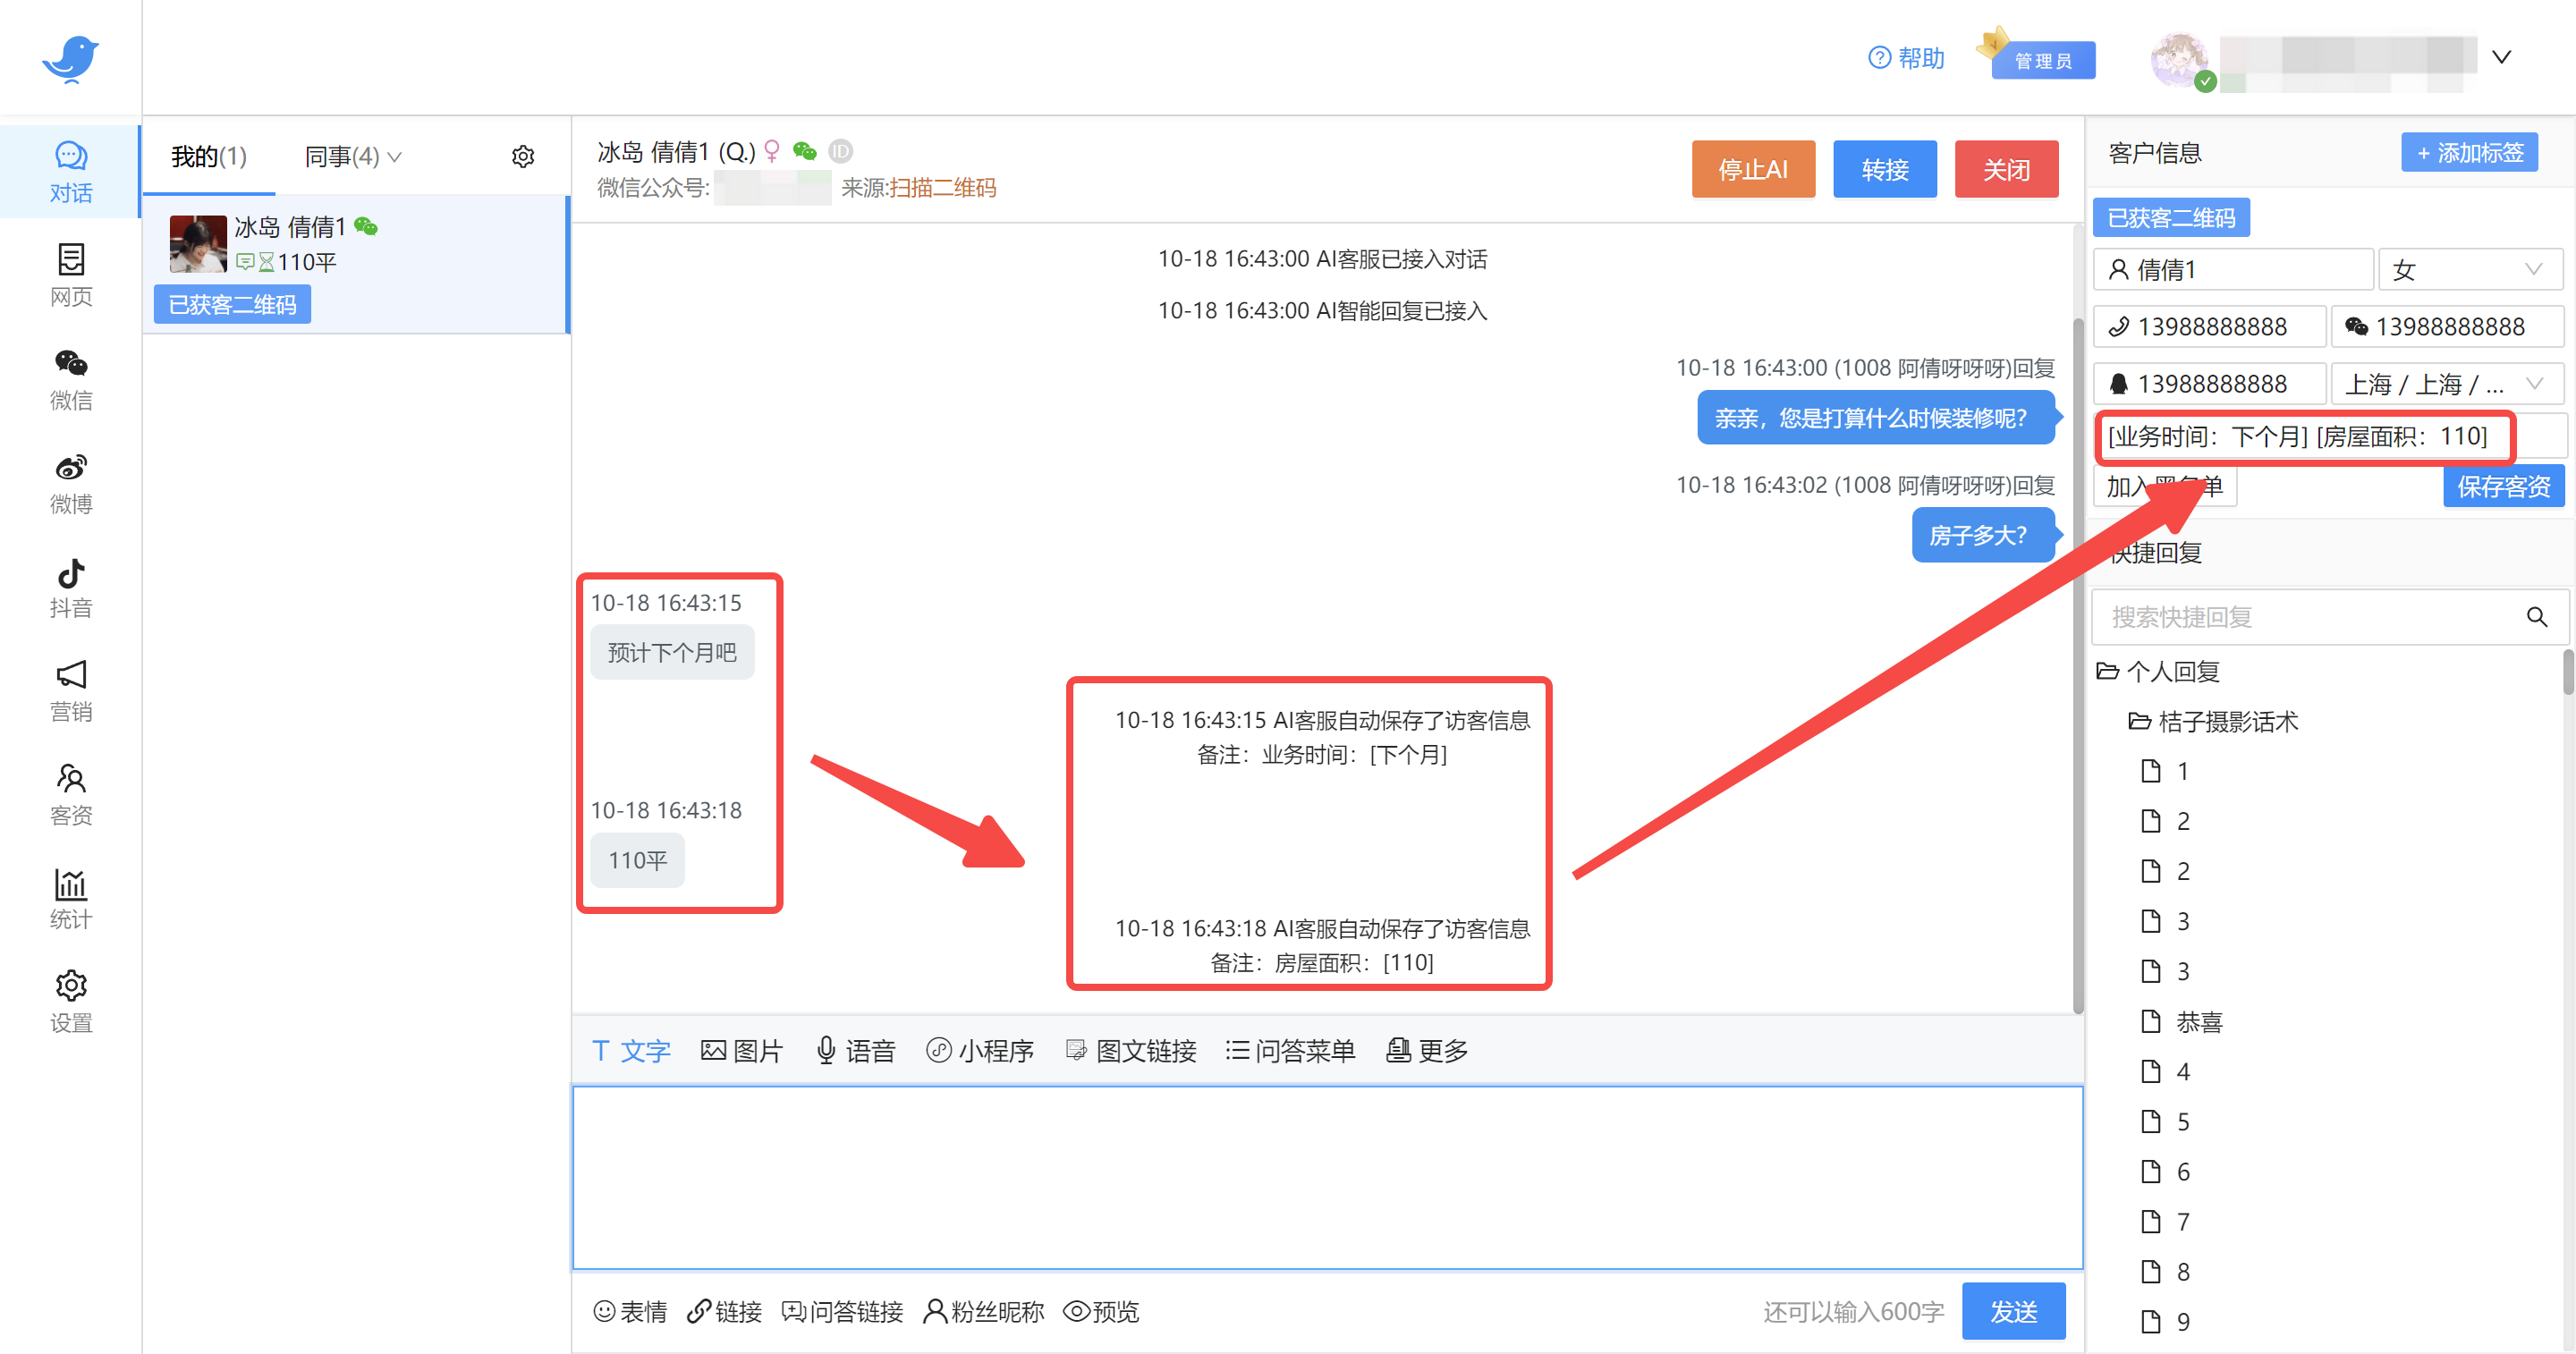The width and height of the screenshot is (2576, 1354).
Task: Collapse the 桔子摄影话术 folder
Action: click(x=2212, y=721)
